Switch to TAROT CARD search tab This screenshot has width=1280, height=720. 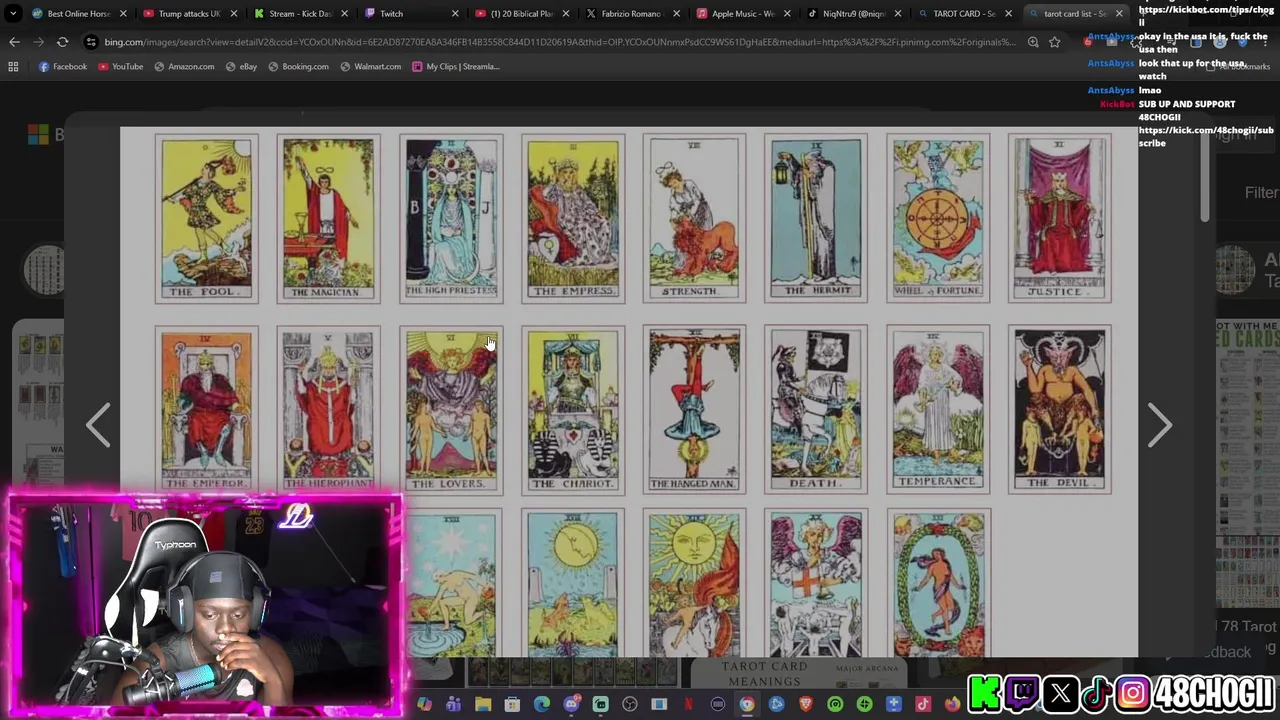962,14
